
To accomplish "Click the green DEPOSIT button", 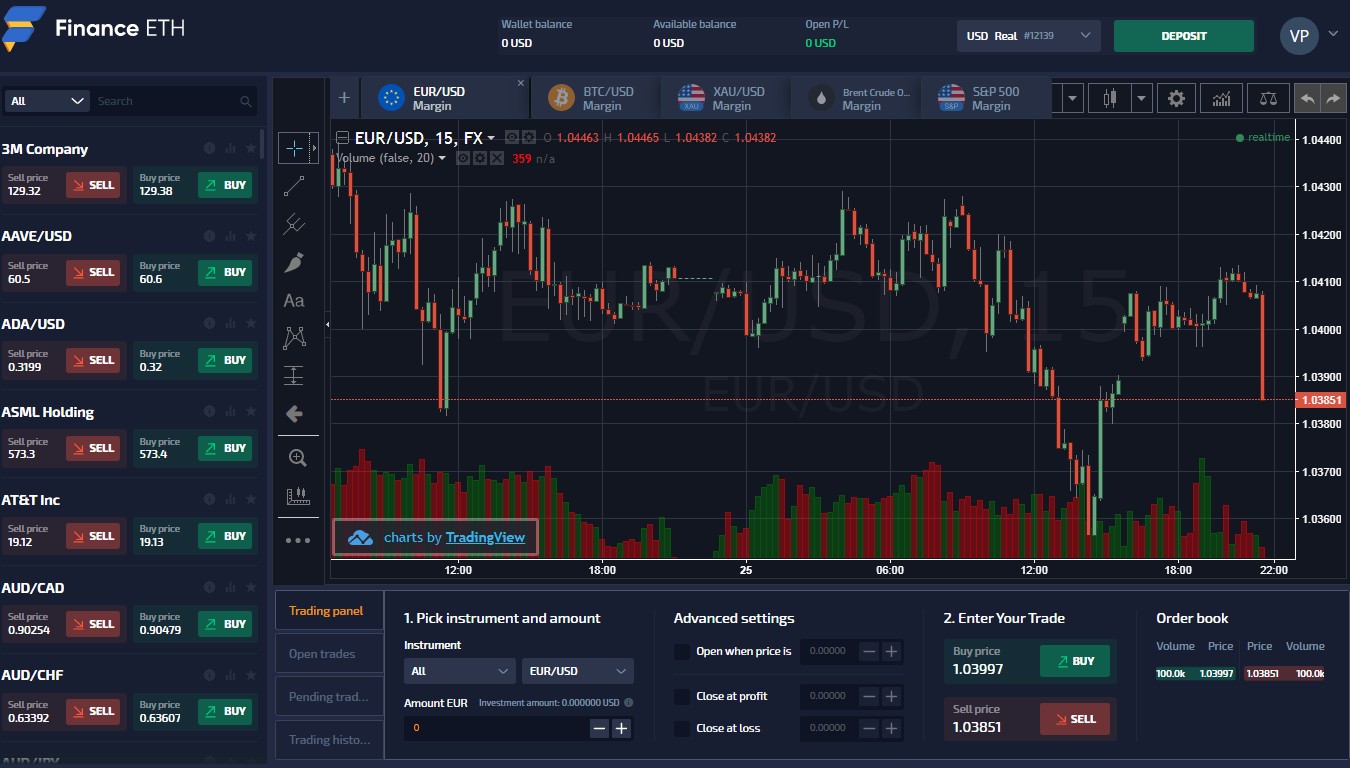I will click(1184, 36).
